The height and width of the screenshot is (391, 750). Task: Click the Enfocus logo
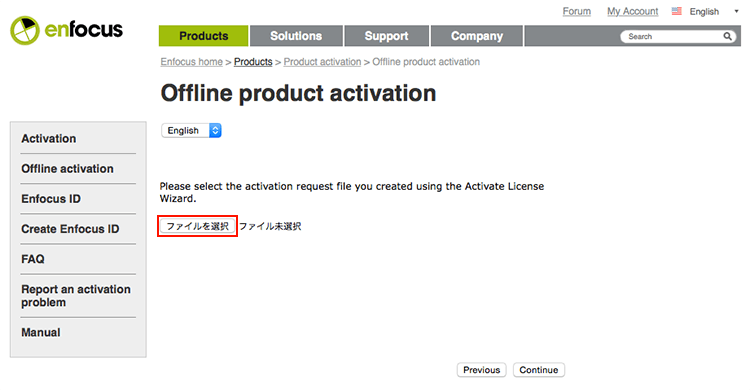pos(66,30)
